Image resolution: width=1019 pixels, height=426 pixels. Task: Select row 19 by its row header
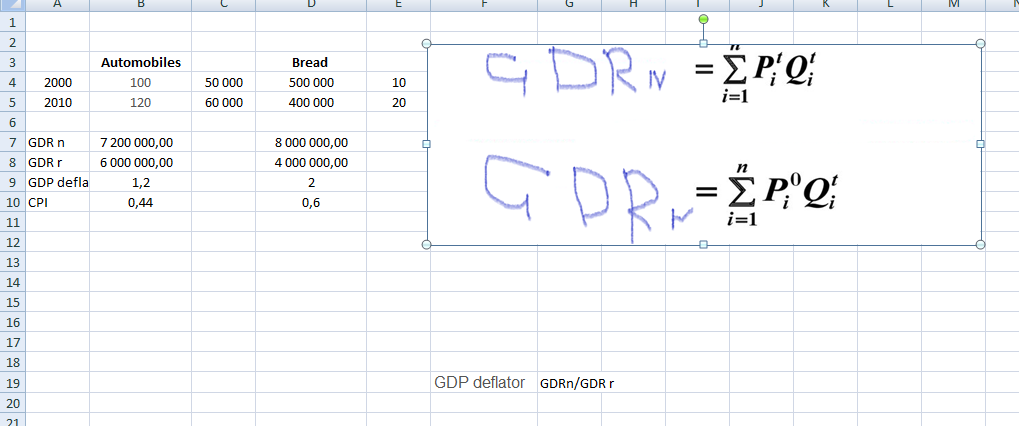click(x=12, y=382)
